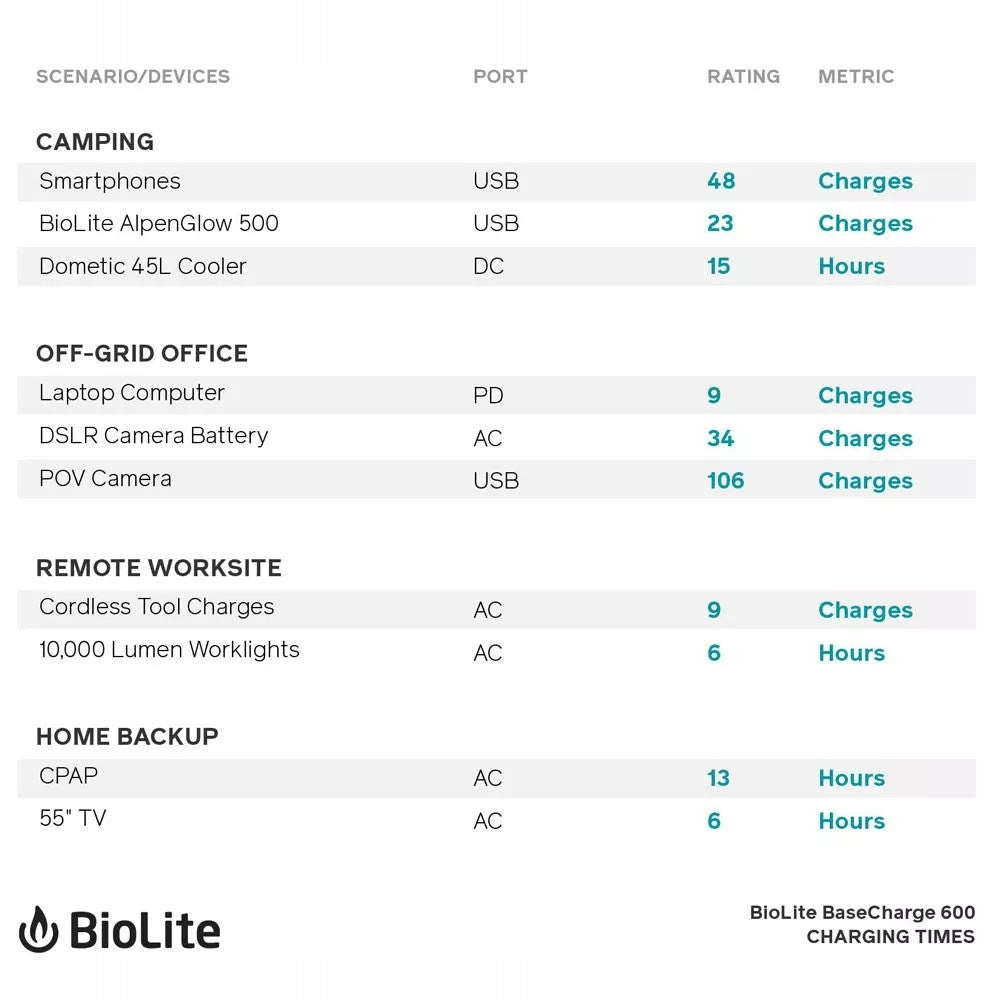The image size is (1000, 1000).
Task: Select the Dometic 45L Cooler row
Action: (x=143, y=266)
